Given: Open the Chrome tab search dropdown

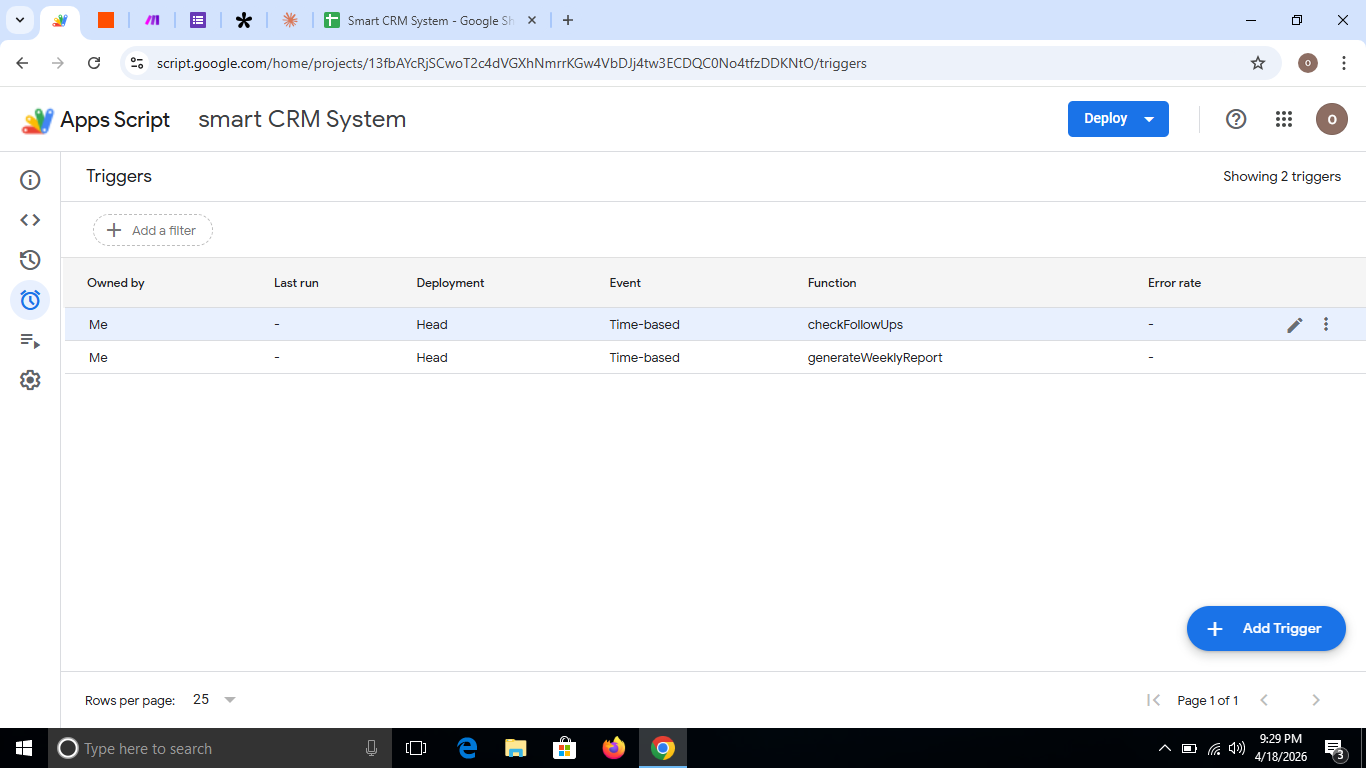Looking at the screenshot, I should pos(19,20).
